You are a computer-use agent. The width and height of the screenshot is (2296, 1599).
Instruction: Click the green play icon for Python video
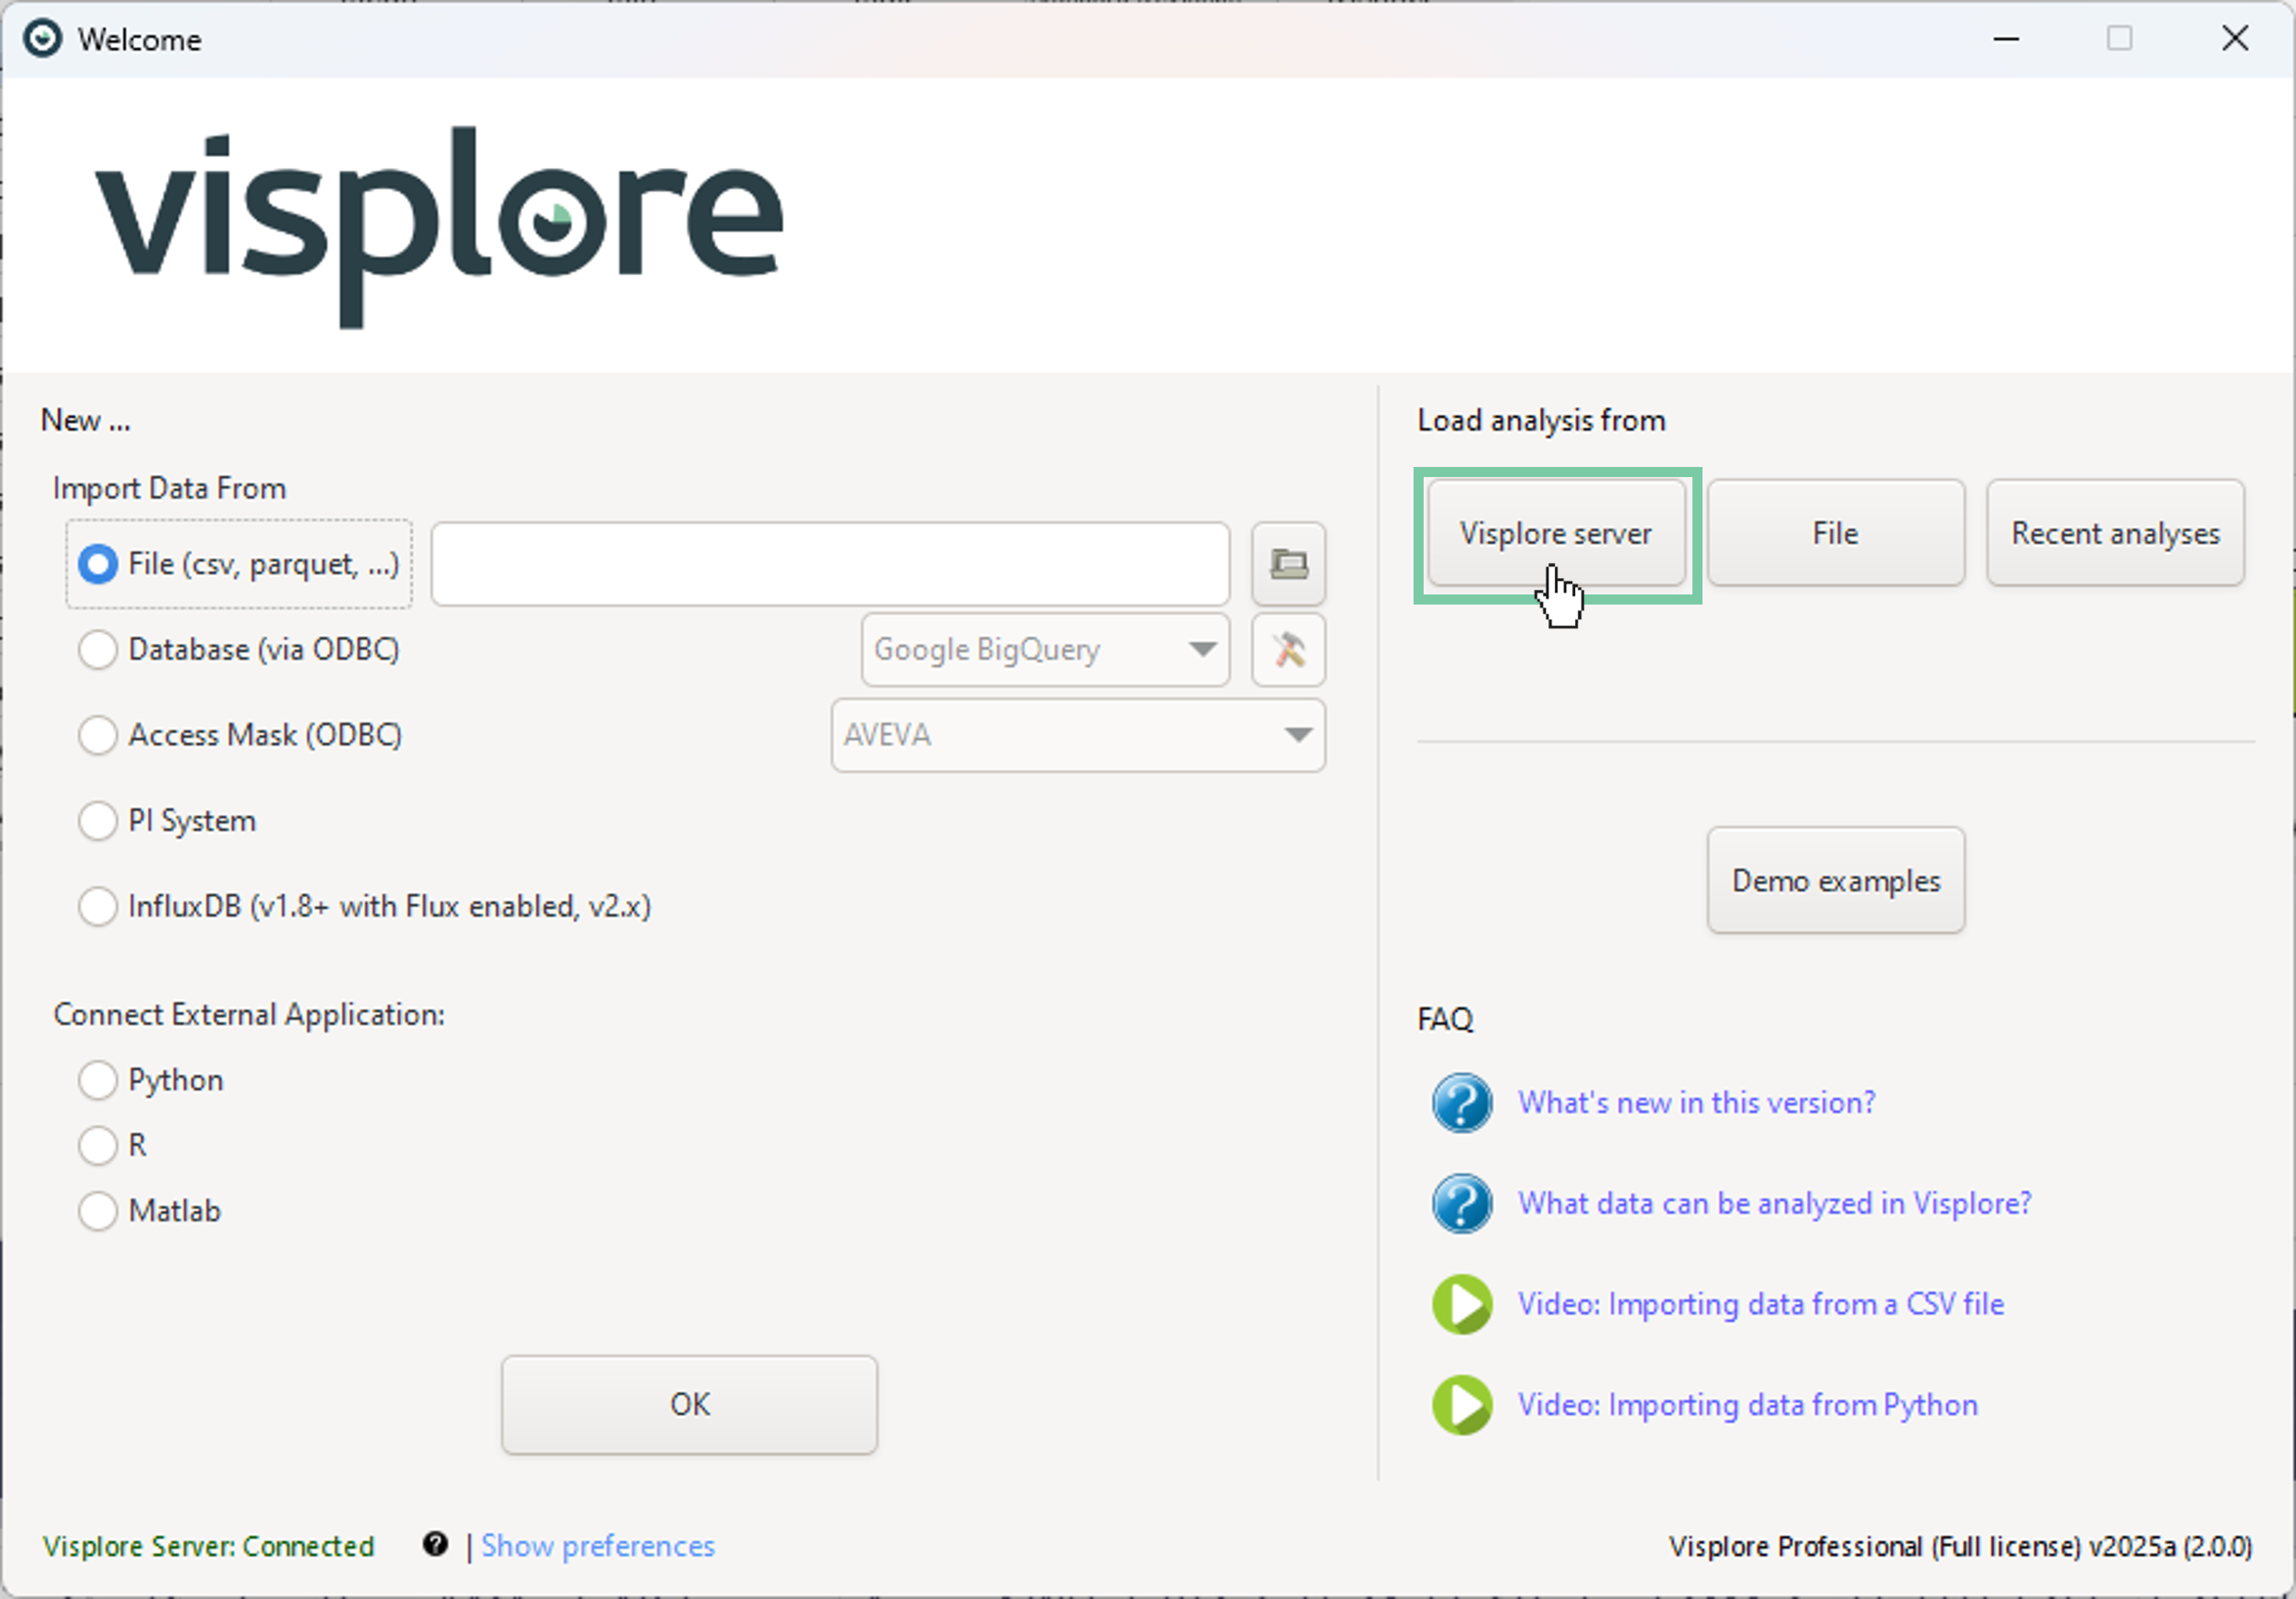coord(1461,1405)
